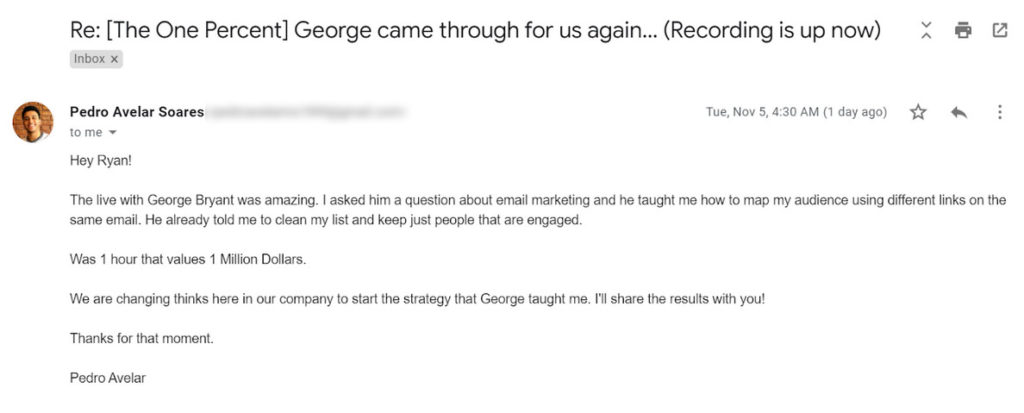1024x413 pixels.
Task: Click the blurred sender email address
Action: pos(305,111)
